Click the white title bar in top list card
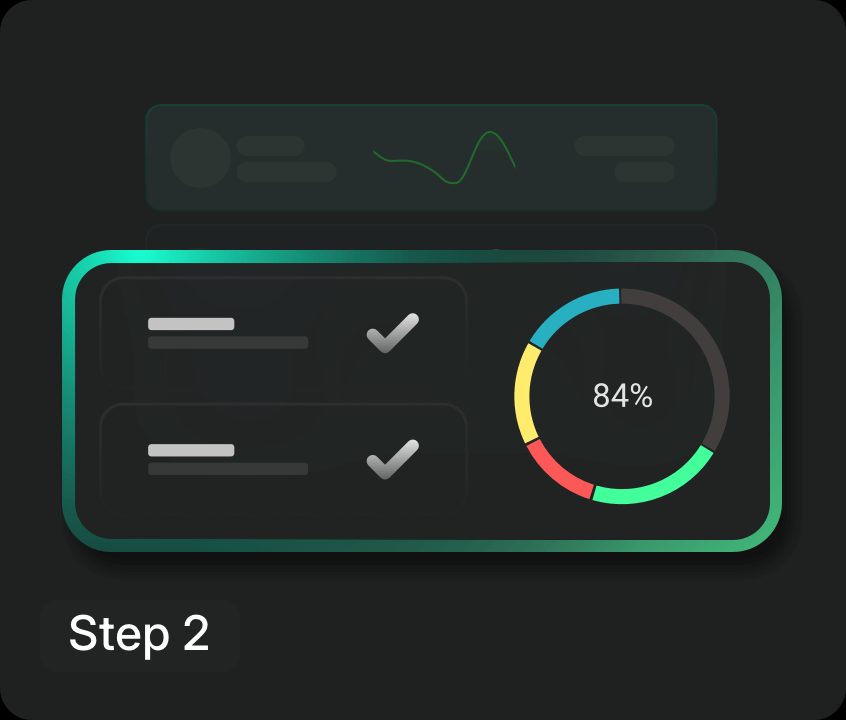Screen dimensions: 846x720 coord(191,324)
